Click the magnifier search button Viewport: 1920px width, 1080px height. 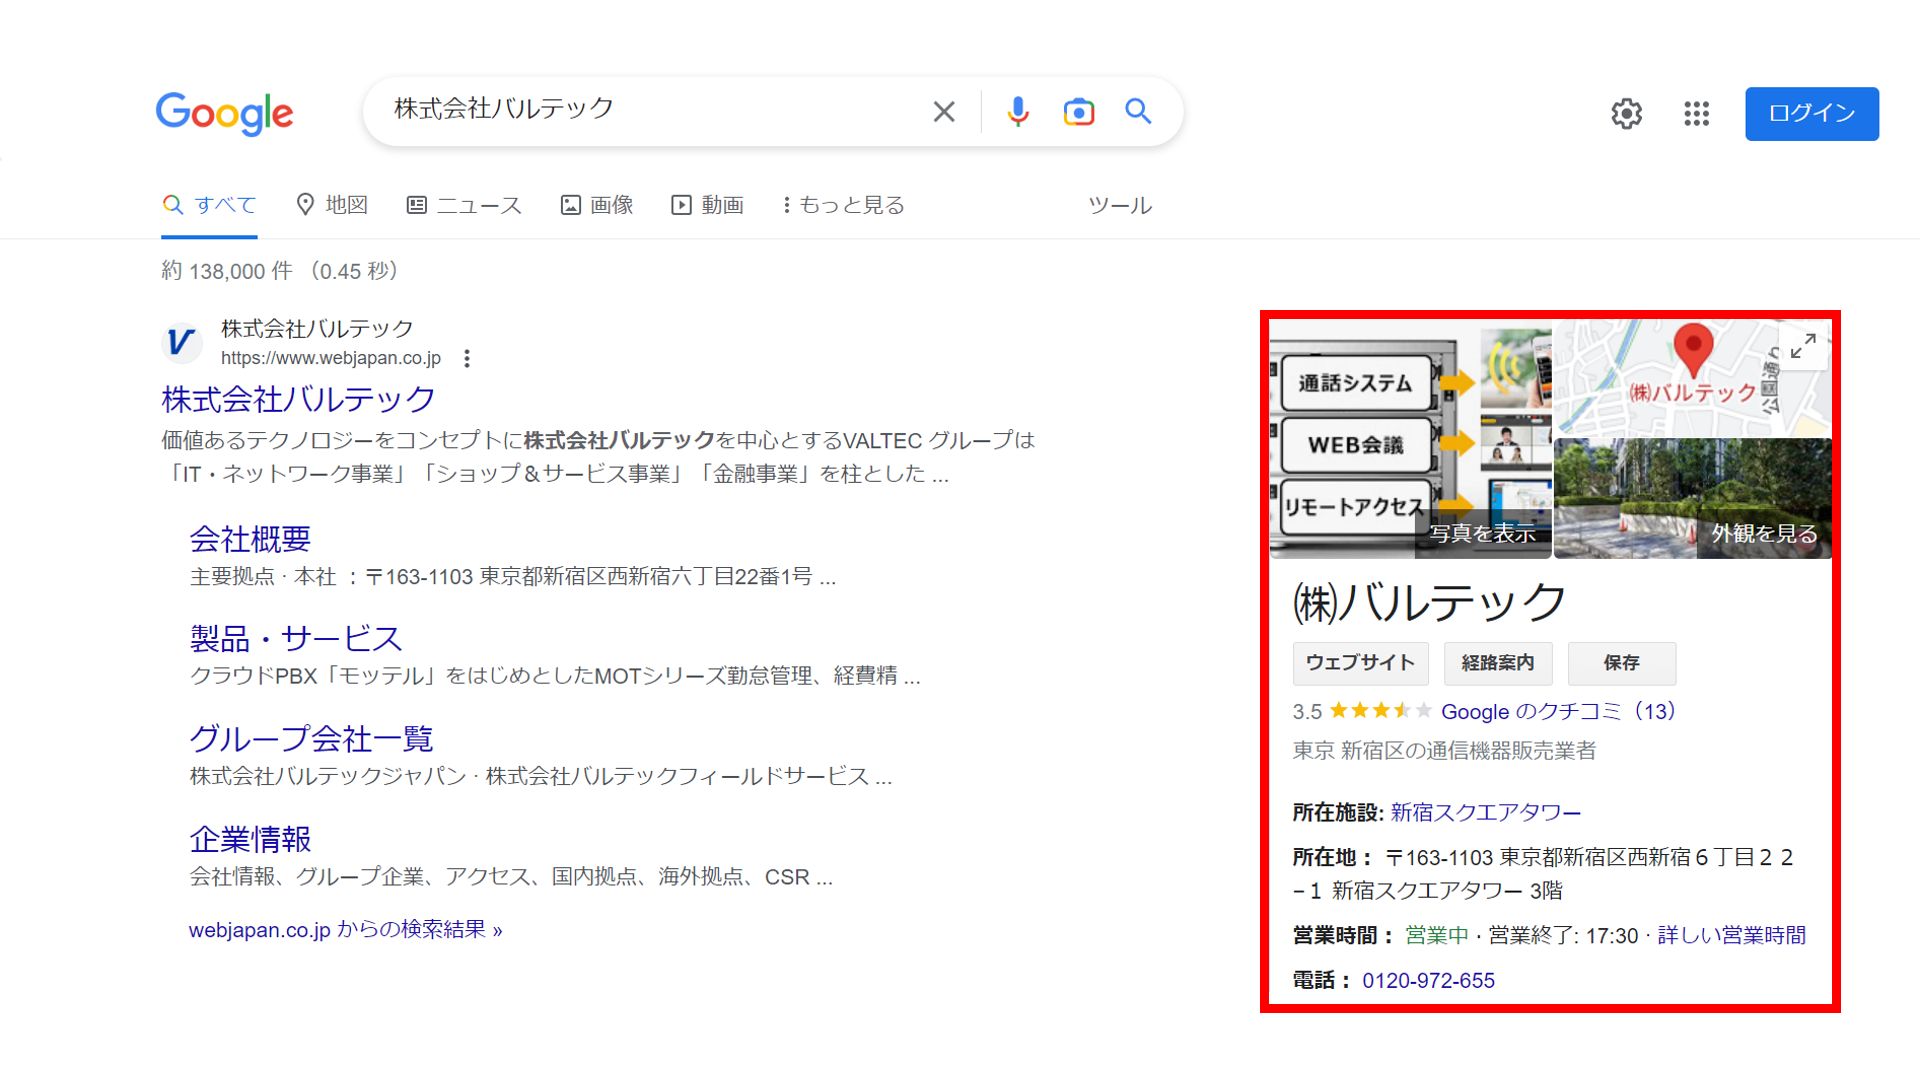[1138, 111]
